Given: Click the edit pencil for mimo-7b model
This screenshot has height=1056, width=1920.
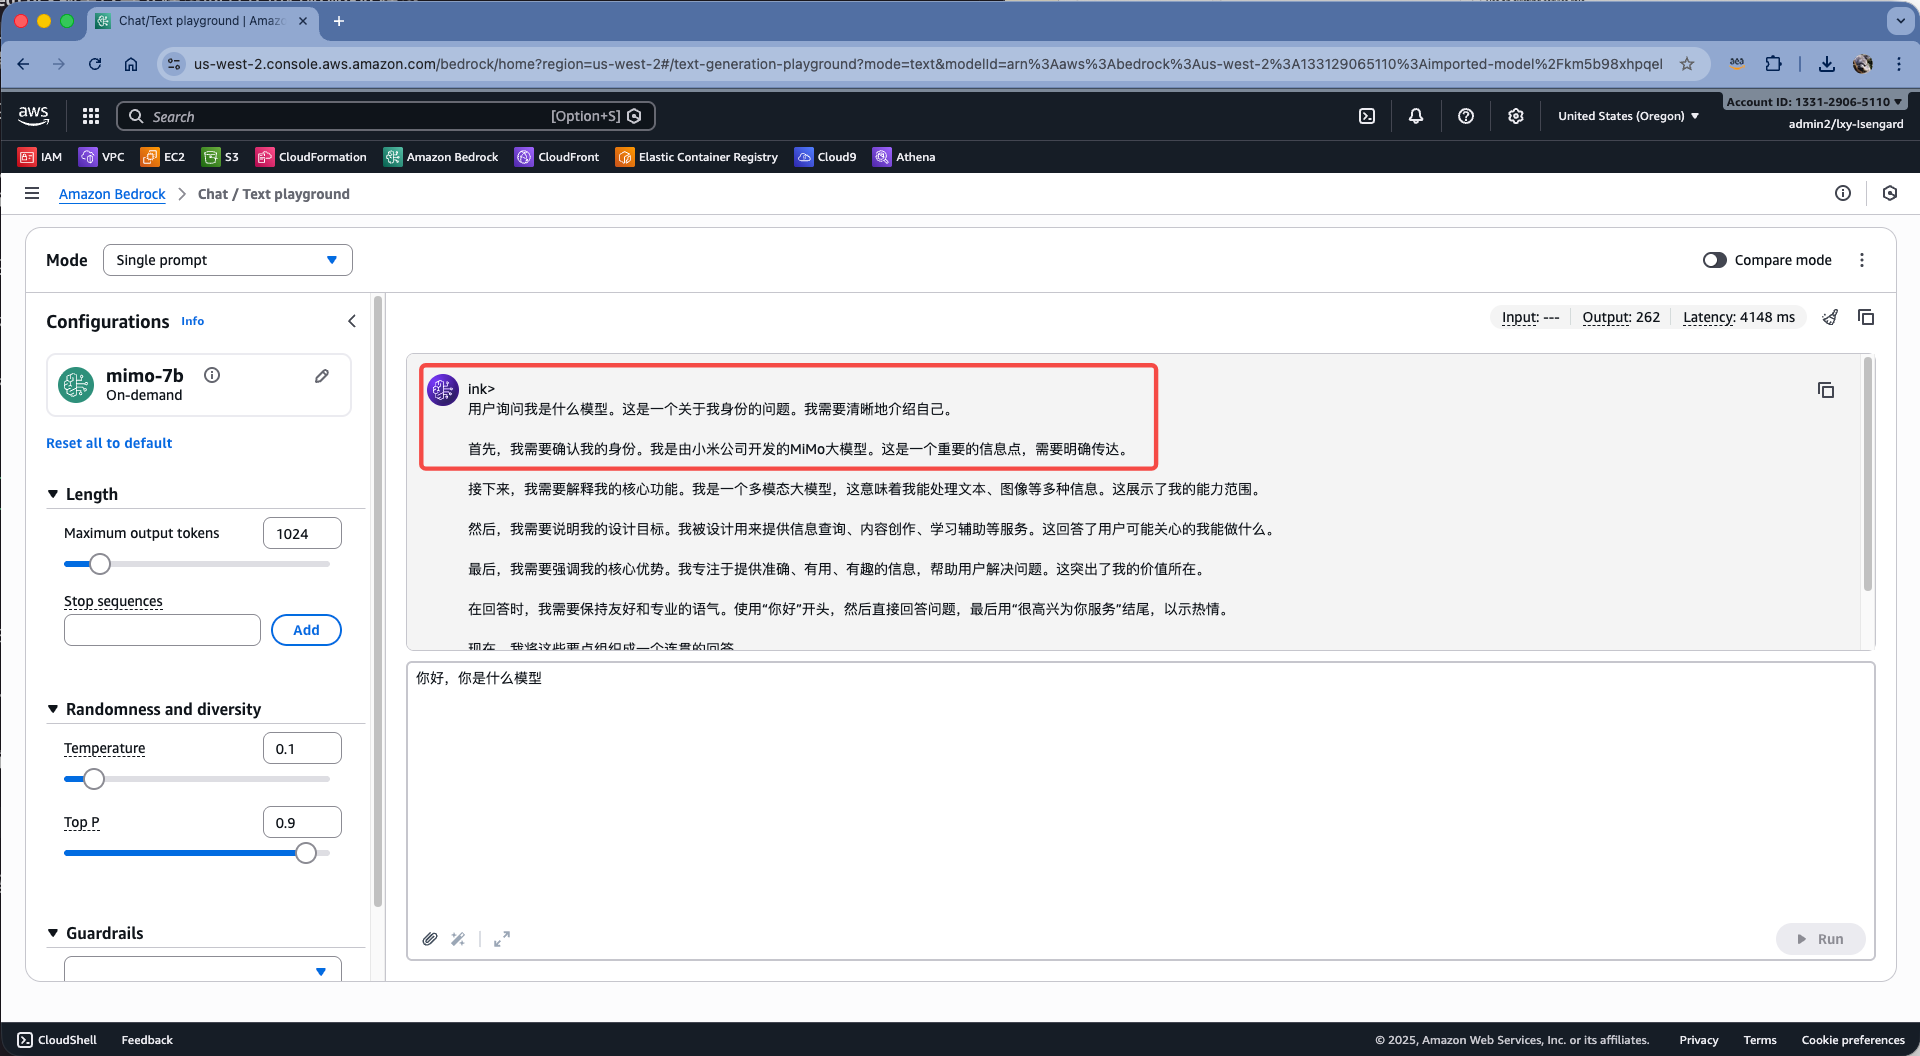Looking at the screenshot, I should tap(322, 376).
